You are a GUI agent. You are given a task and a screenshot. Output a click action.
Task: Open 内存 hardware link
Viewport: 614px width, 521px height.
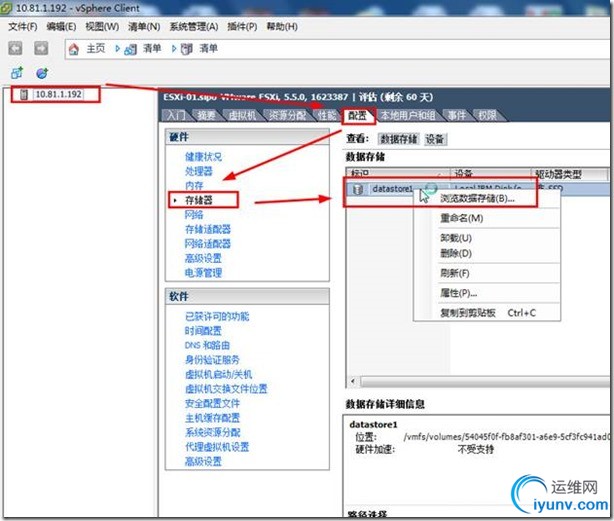194,186
